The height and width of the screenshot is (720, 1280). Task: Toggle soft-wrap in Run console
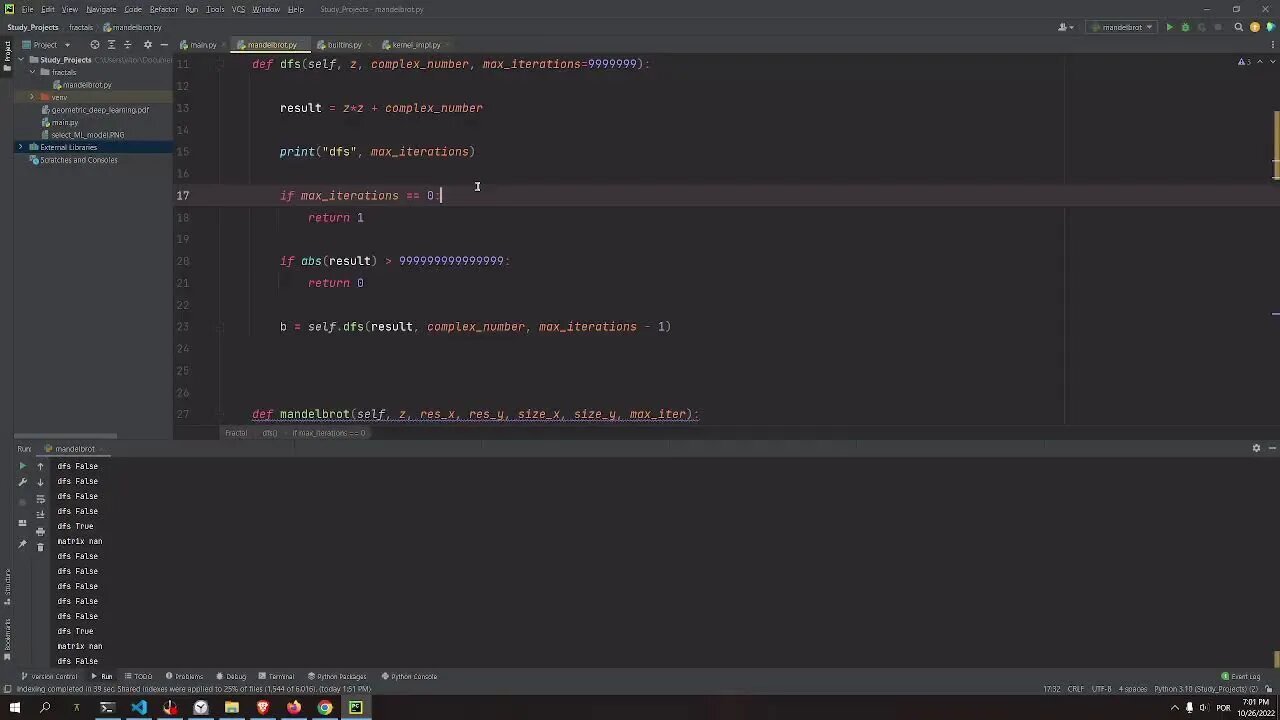tap(40, 499)
